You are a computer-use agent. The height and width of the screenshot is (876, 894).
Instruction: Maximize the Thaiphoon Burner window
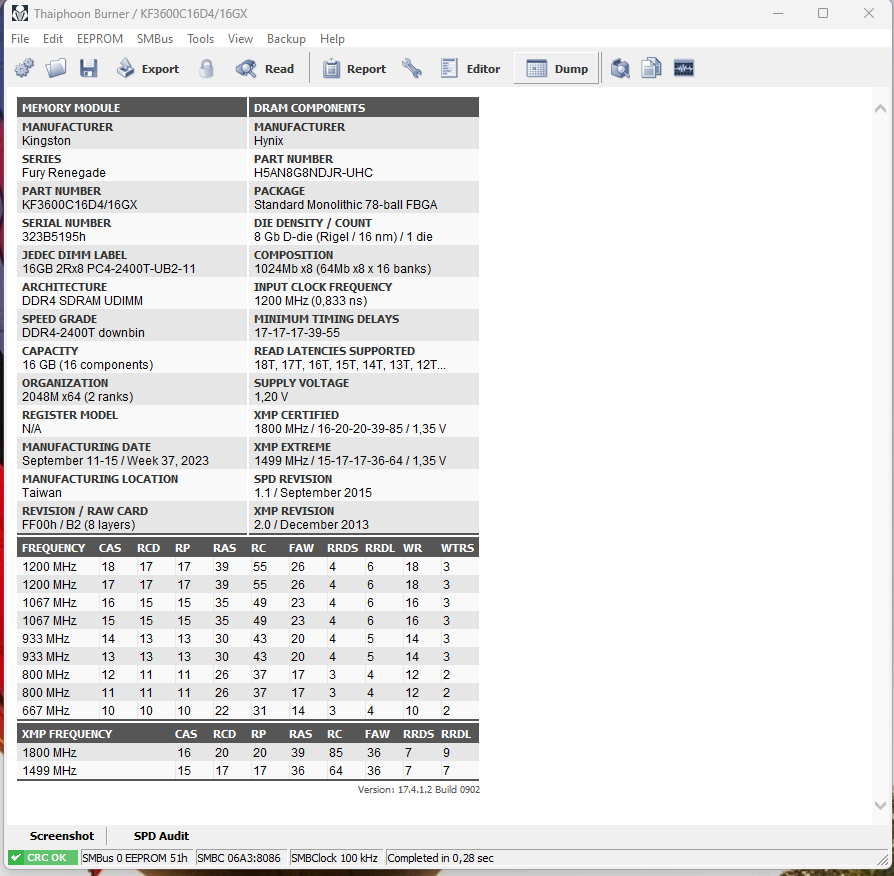[823, 13]
